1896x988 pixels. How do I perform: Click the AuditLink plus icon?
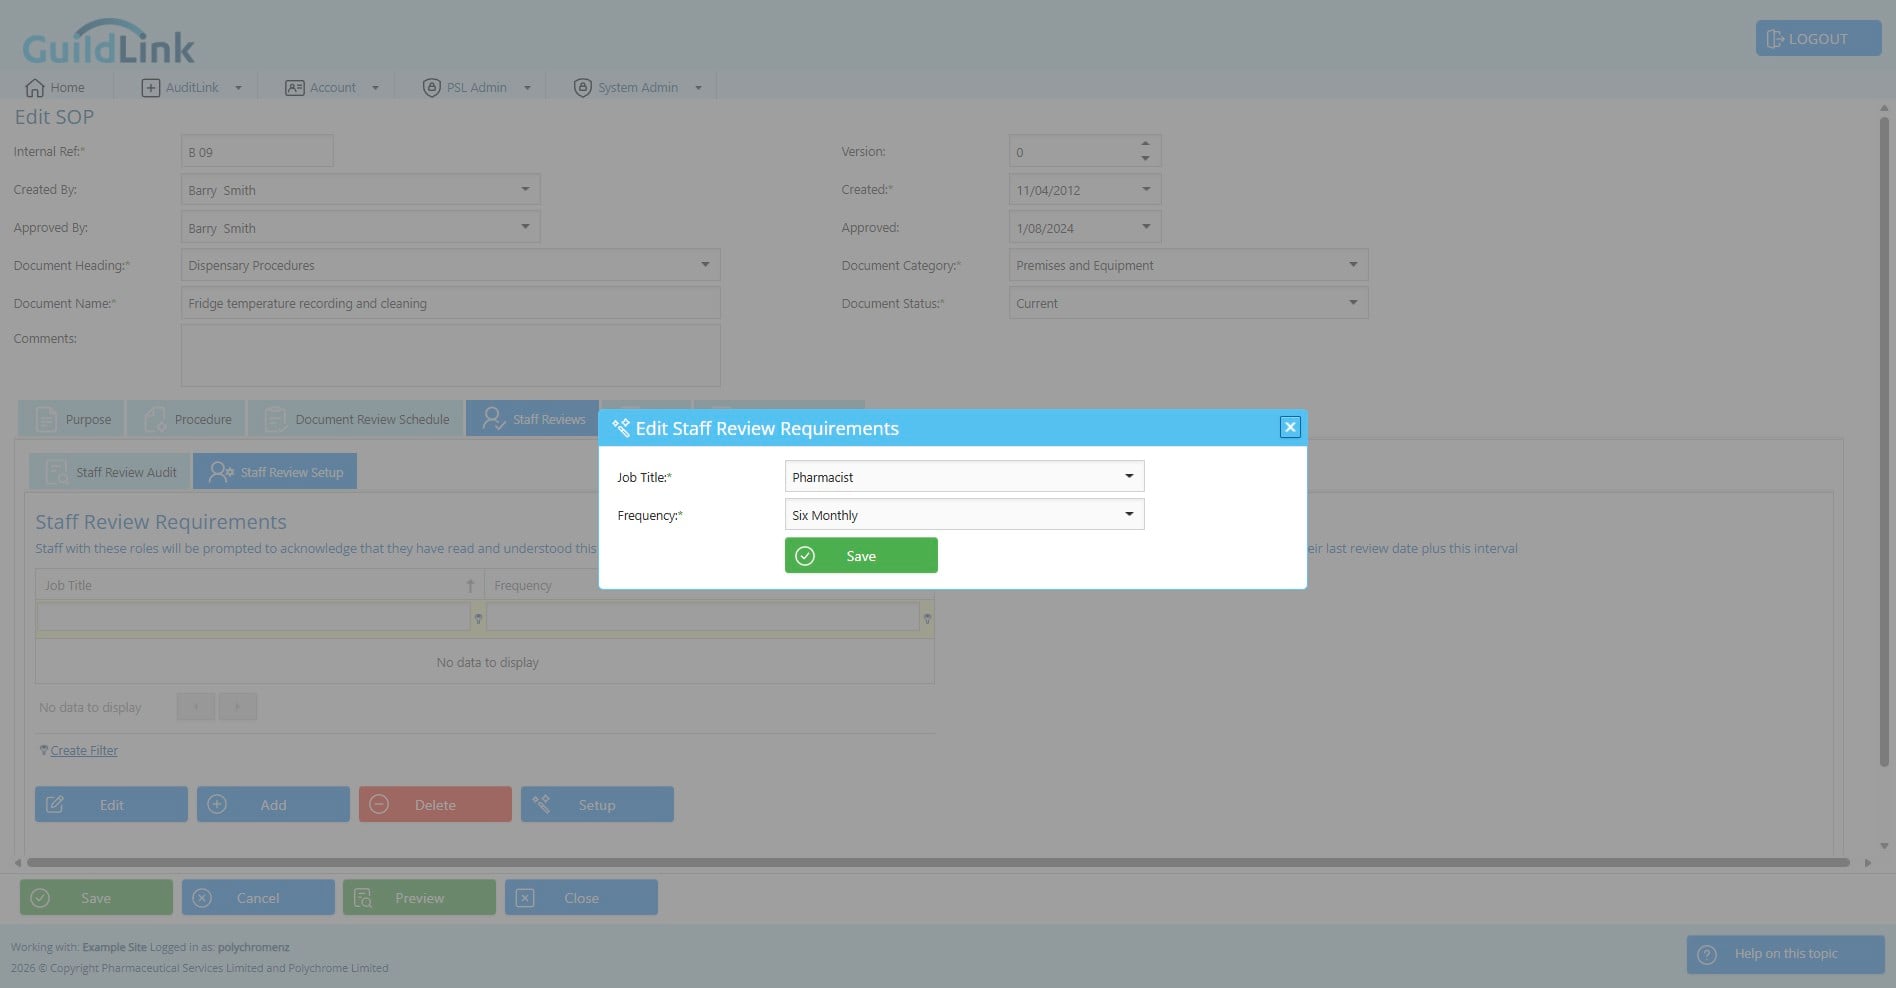[150, 88]
